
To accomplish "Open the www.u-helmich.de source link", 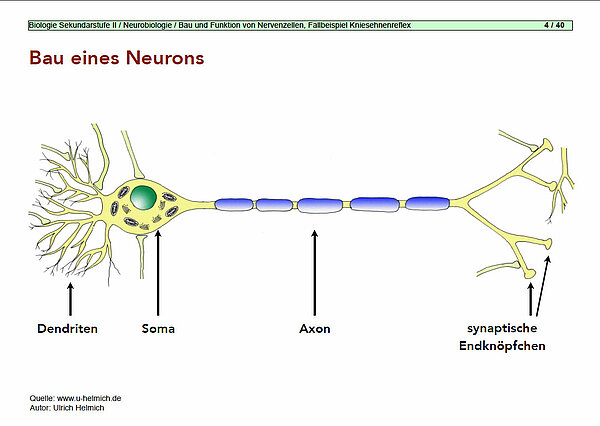I will [x=88, y=397].
